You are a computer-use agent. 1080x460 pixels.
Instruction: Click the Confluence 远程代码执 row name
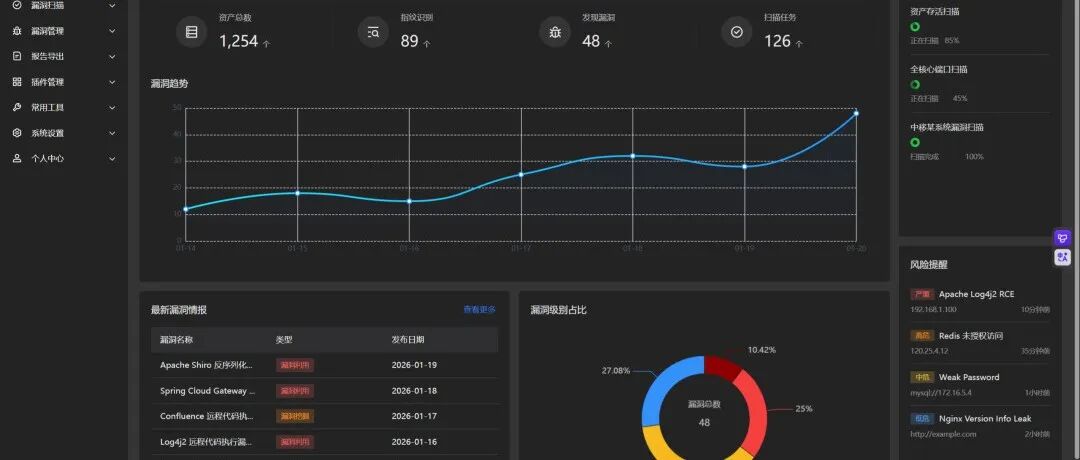click(206, 416)
